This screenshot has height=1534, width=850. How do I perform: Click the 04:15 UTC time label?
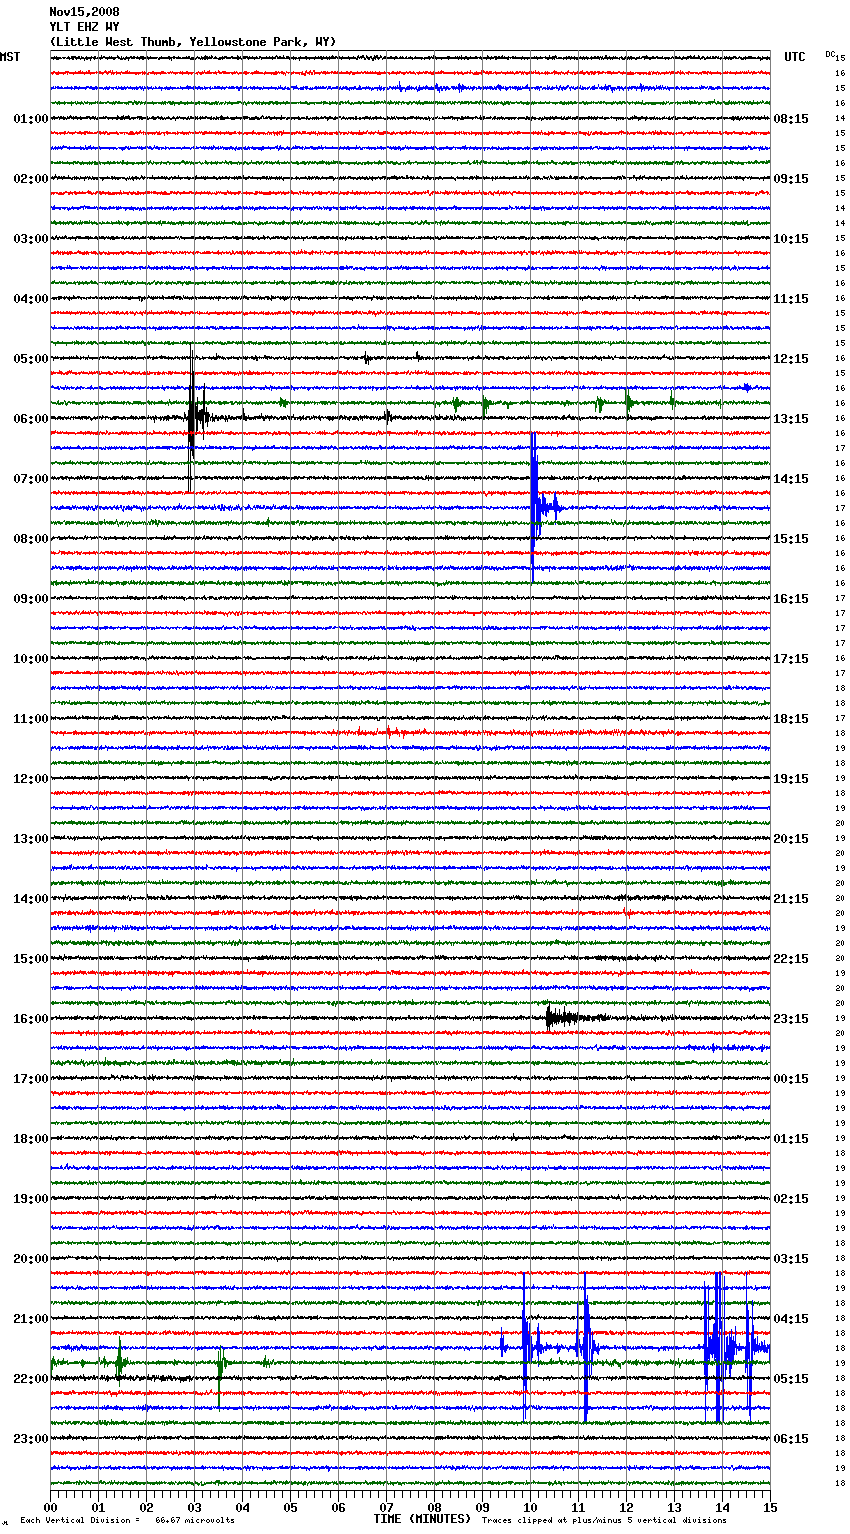pyautogui.click(x=791, y=1319)
